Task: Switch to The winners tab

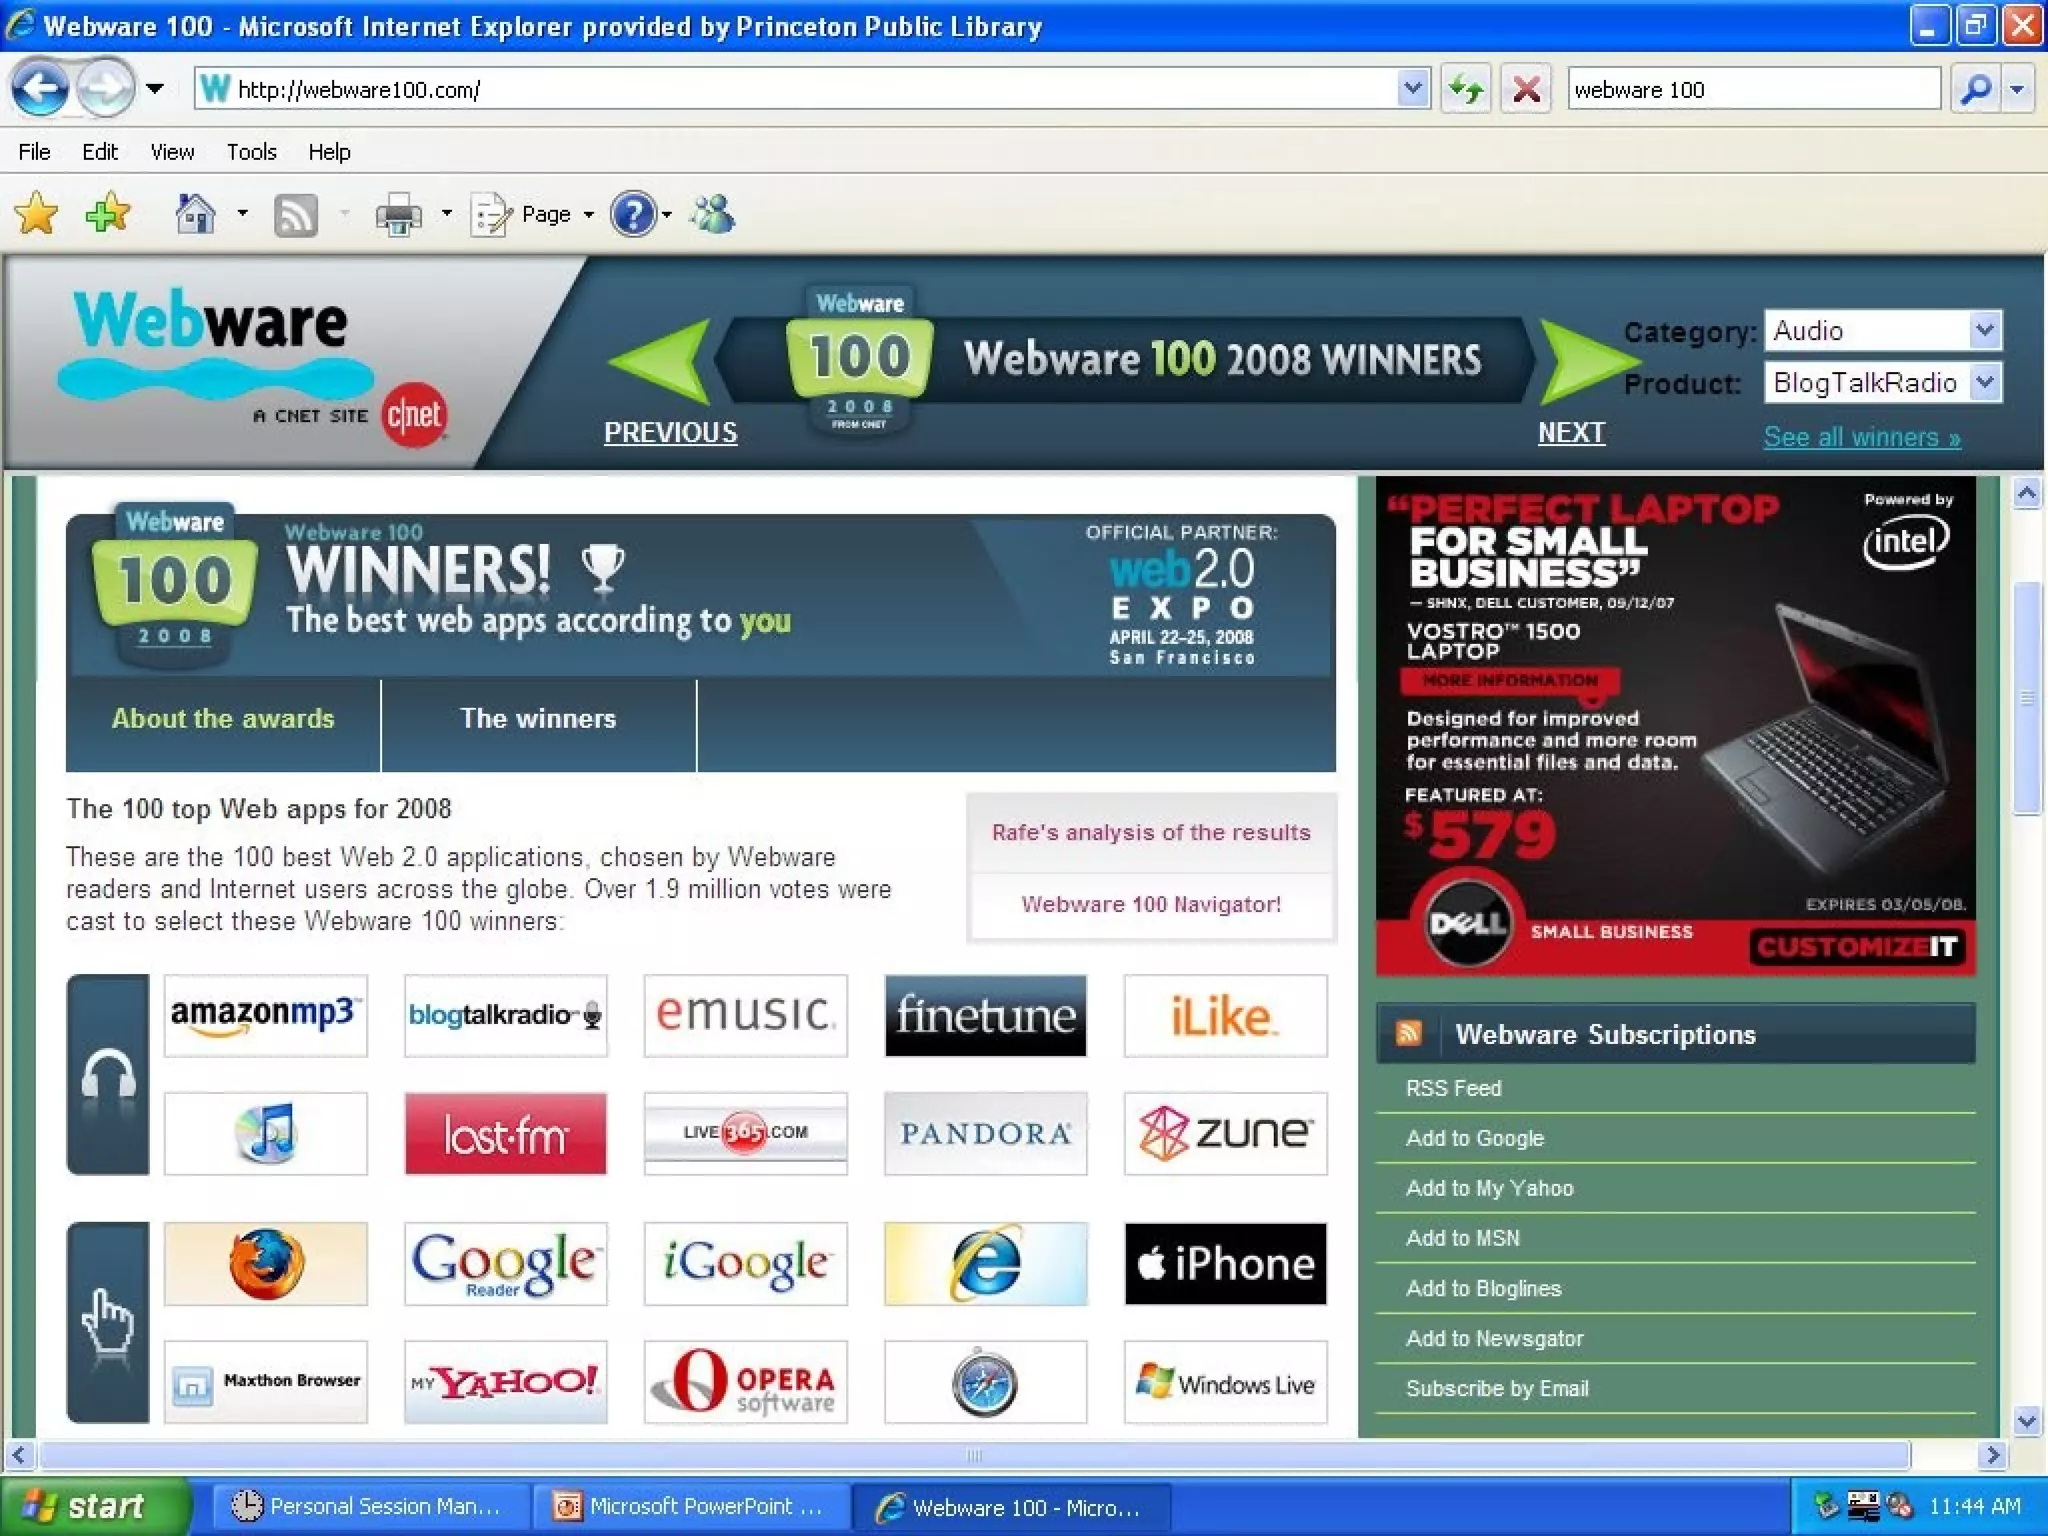Action: point(538,719)
